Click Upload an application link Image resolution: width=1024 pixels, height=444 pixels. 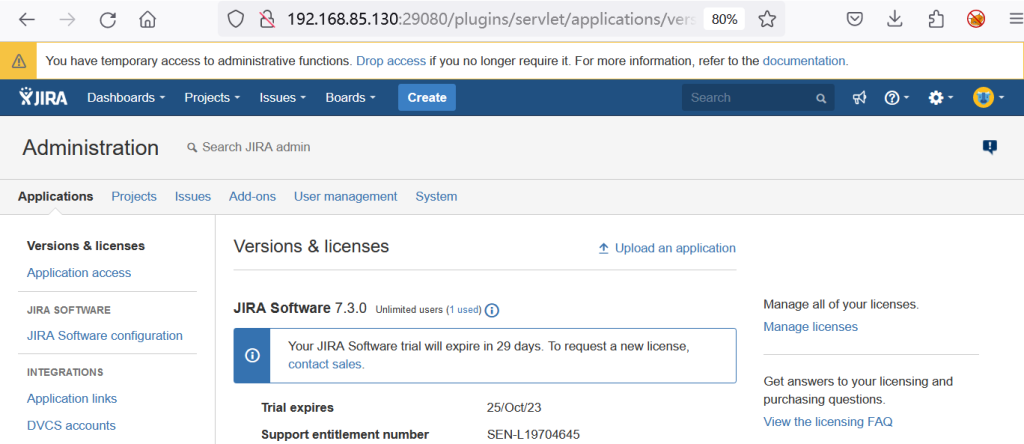pyautogui.click(x=675, y=248)
